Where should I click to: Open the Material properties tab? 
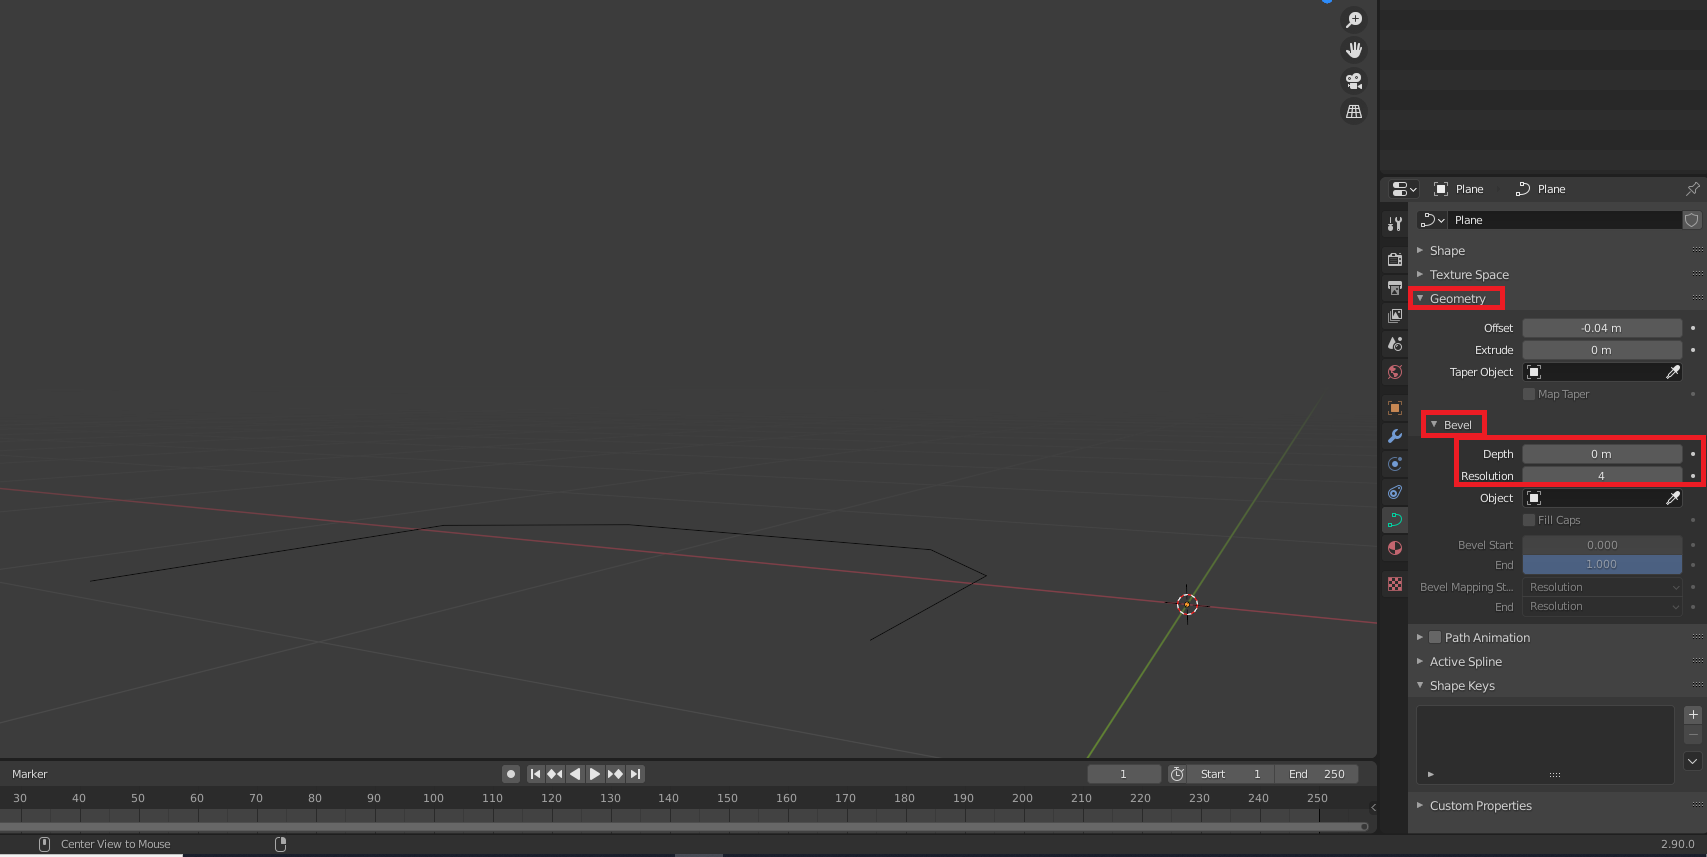(x=1395, y=548)
